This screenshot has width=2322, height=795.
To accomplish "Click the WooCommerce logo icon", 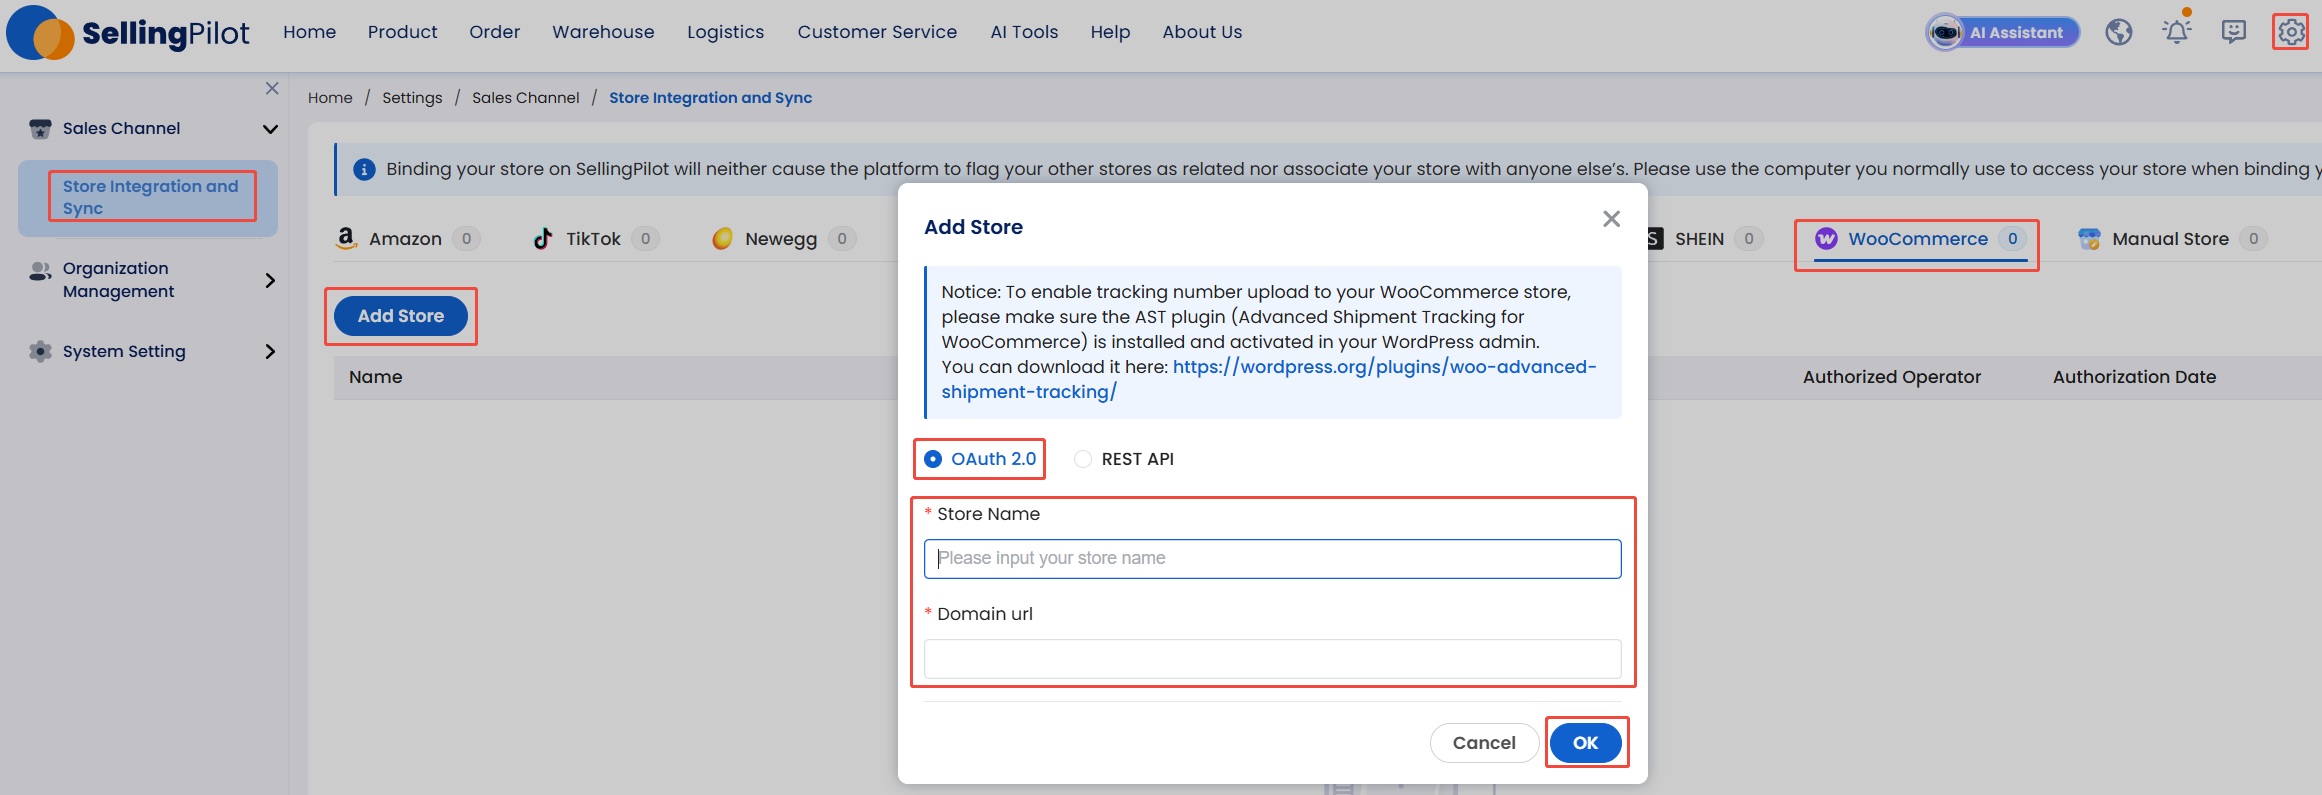I will pyautogui.click(x=1826, y=238).
